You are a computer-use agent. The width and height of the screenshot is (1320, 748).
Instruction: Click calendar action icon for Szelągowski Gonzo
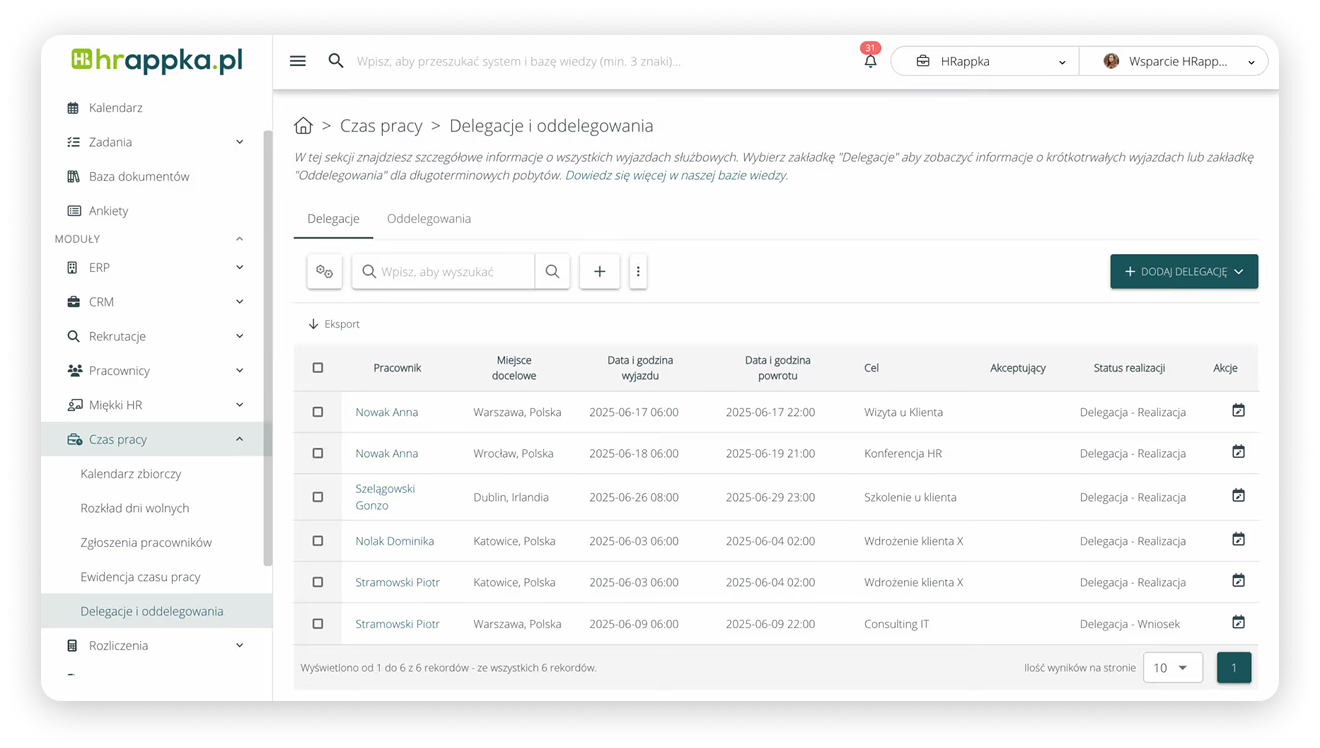point(1238,496)
